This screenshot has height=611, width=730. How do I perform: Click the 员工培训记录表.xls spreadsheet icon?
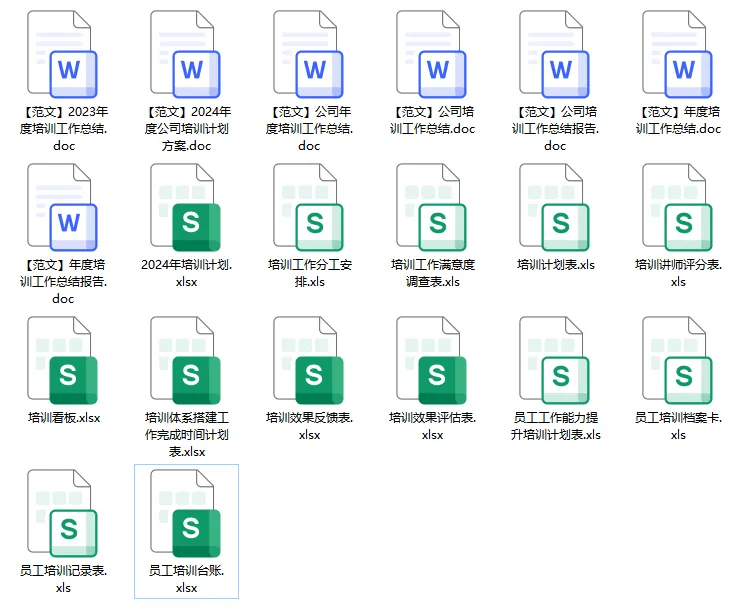click(62, 513)
